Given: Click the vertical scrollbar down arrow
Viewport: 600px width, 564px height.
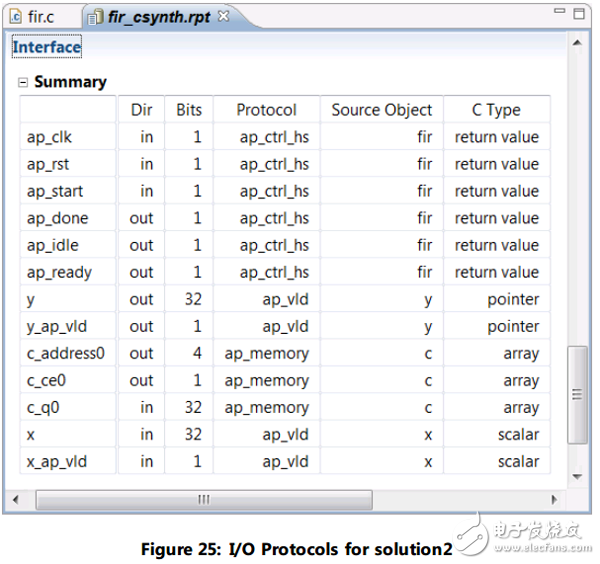Looking at the screenshot, I should tap(576, 477).
